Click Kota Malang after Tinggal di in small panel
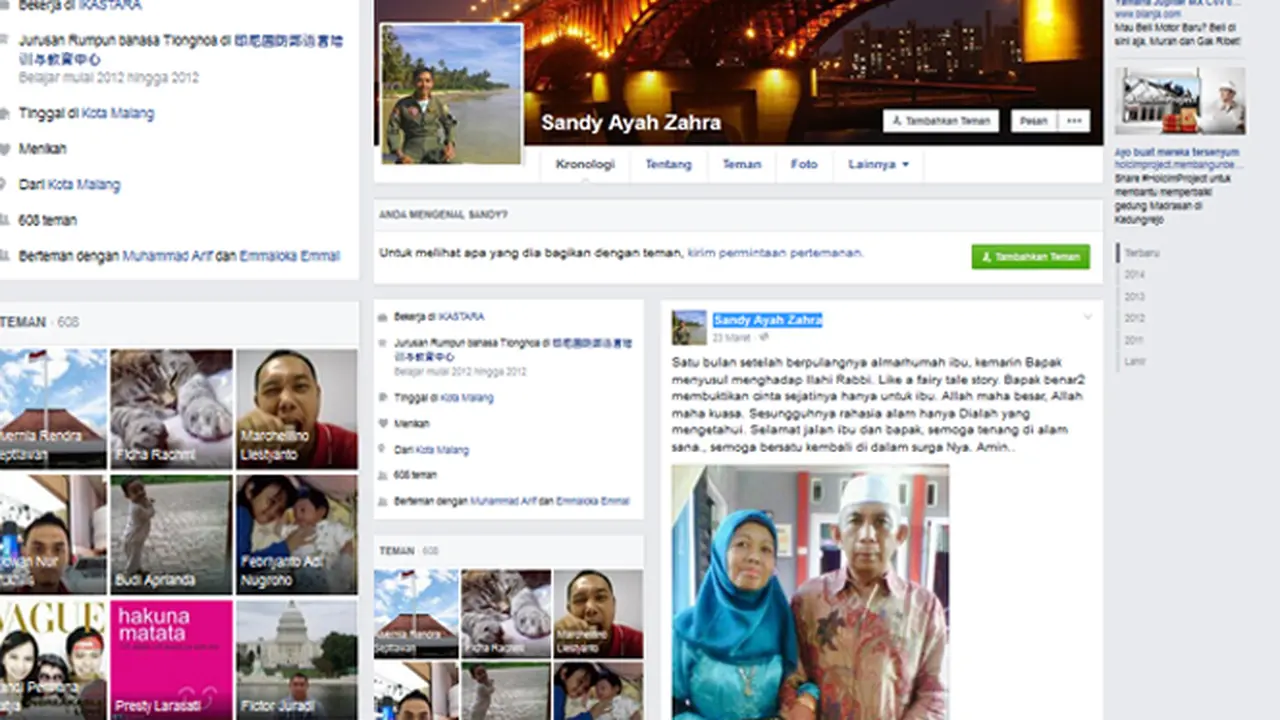 [x=467, y=398]
